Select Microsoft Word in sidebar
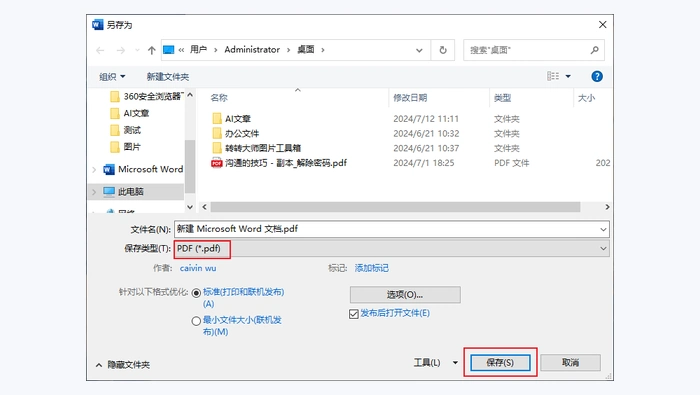 pos(143,170)
